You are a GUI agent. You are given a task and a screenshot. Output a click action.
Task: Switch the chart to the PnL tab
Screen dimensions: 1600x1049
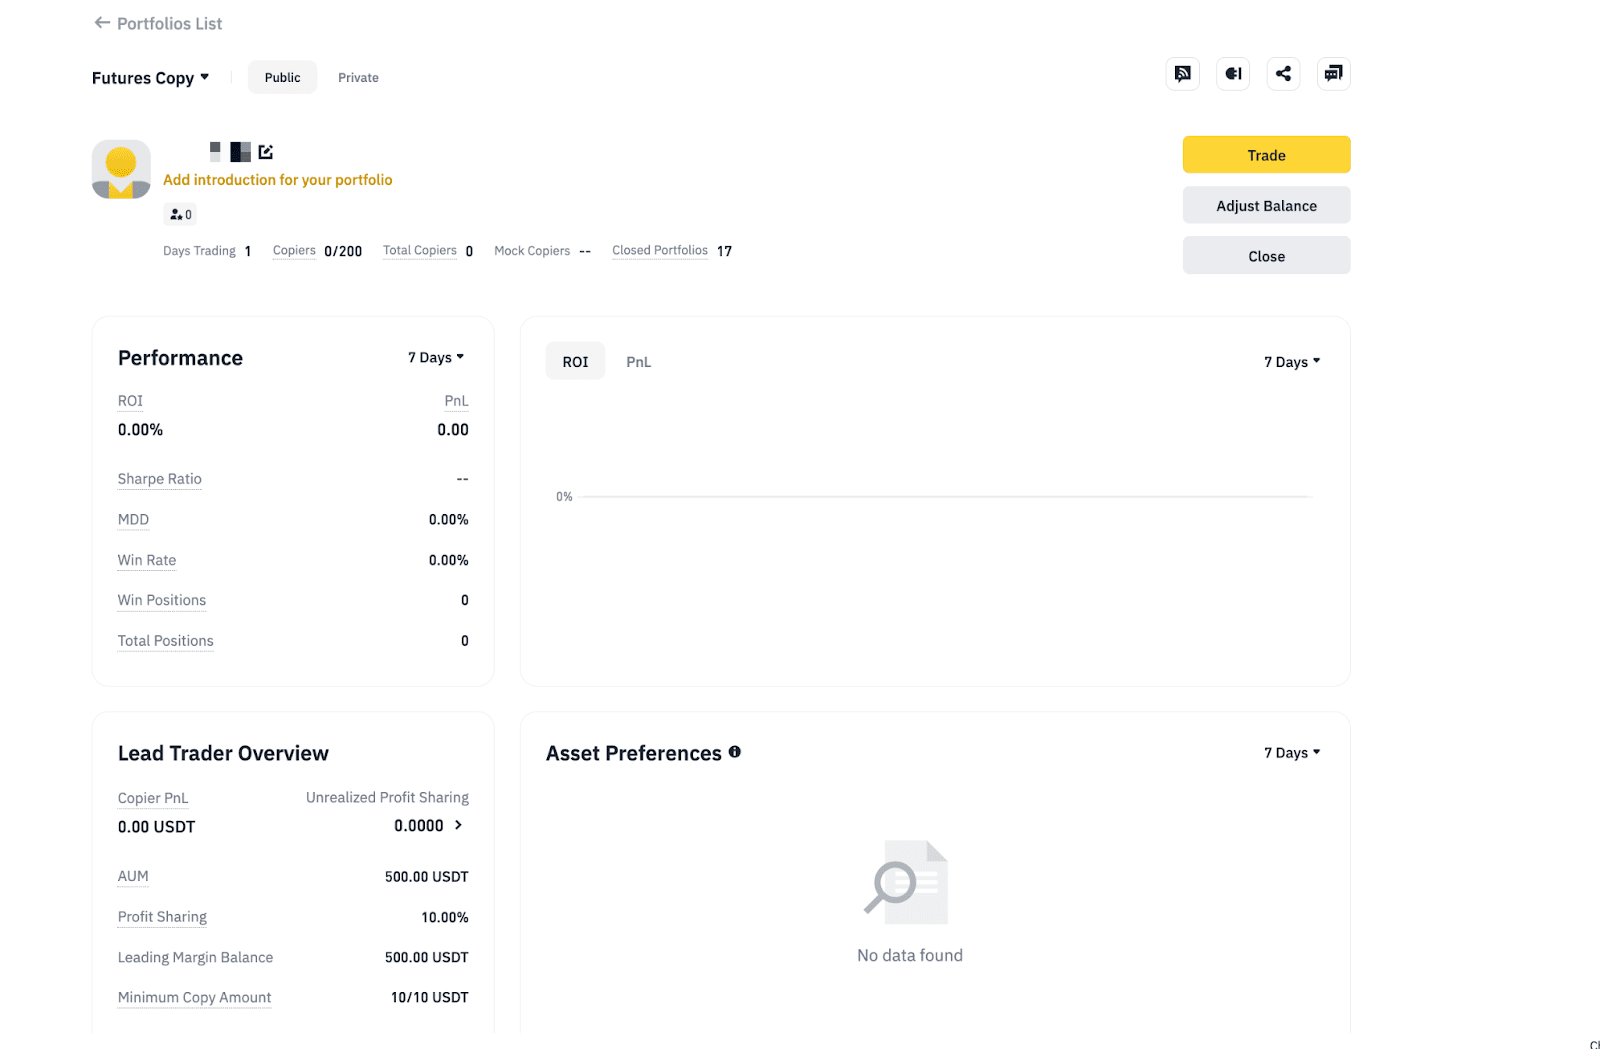click(638, 362)
